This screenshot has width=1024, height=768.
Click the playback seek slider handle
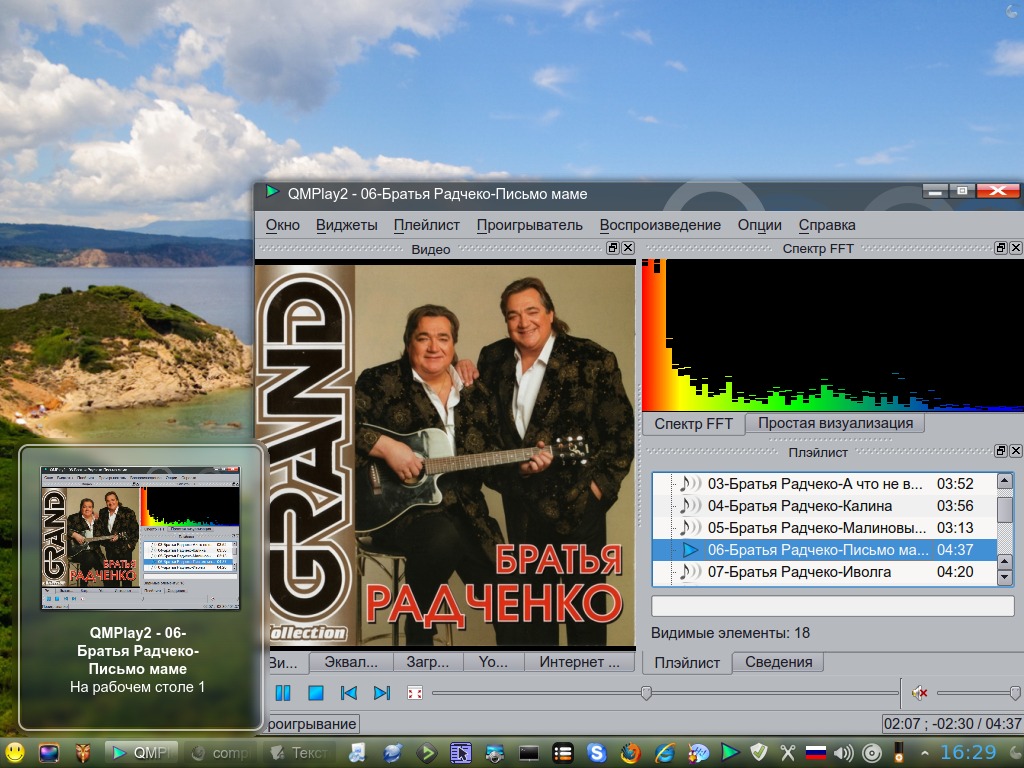(646, 693)
